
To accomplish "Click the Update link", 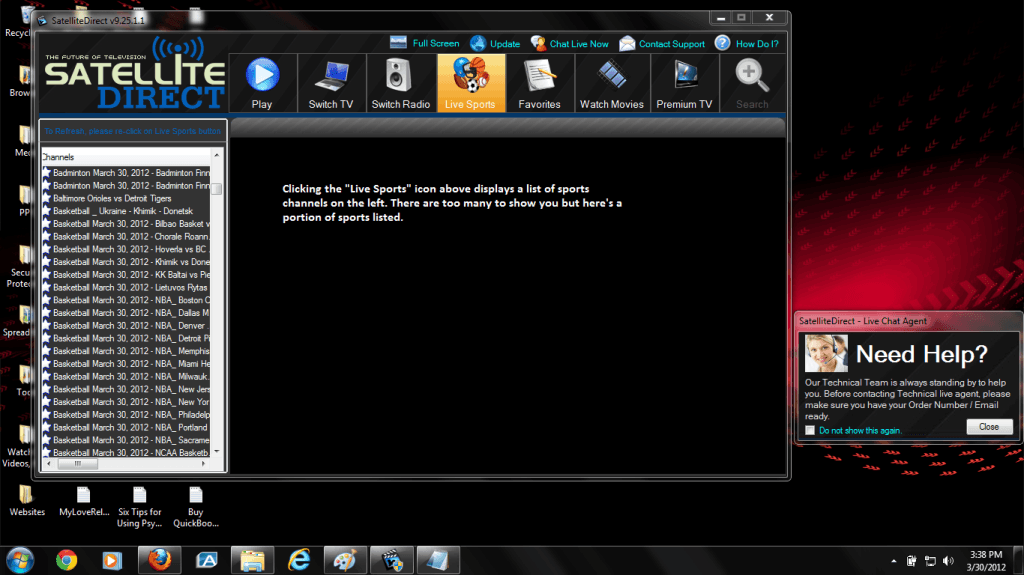I will 495,44.
